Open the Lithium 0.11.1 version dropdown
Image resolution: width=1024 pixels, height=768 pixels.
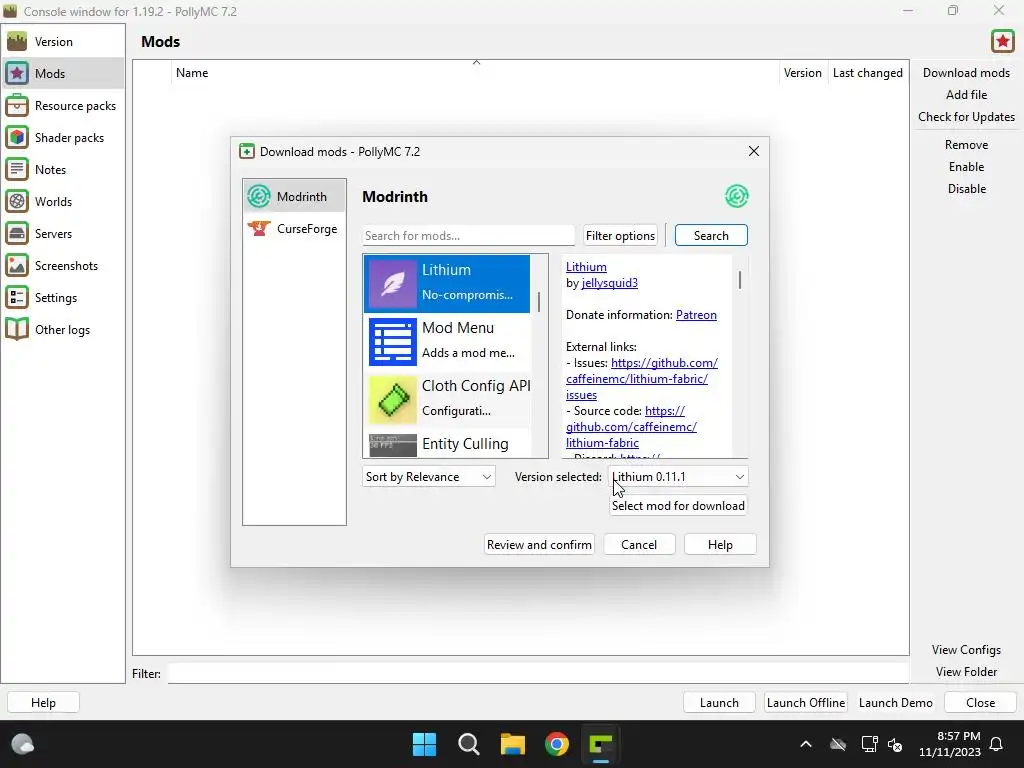[678, 477]
